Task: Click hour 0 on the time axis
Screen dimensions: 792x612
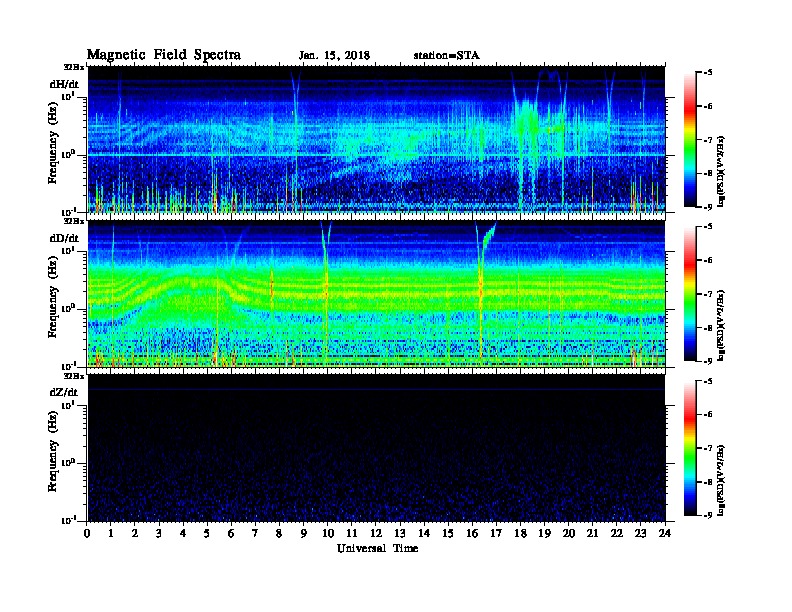Action: click(87, 533)
